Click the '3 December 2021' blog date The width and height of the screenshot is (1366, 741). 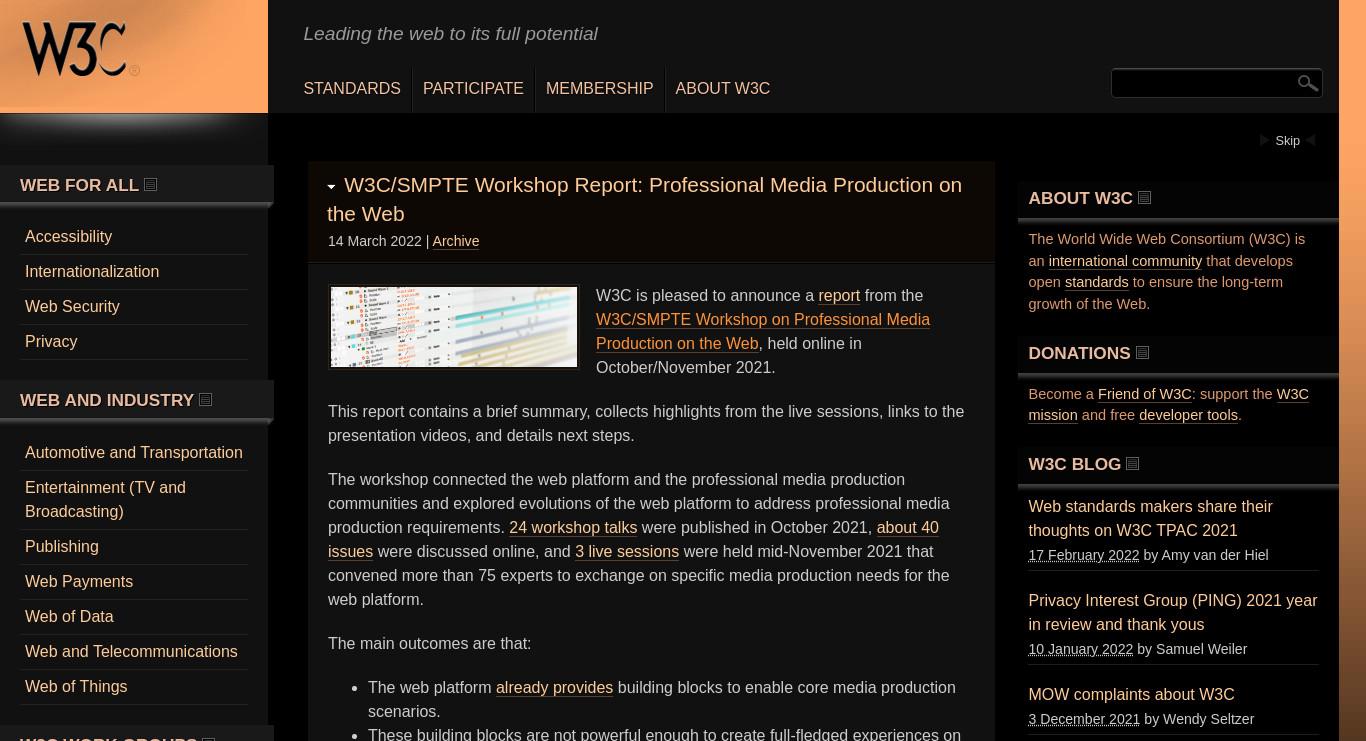click(1084, 719)
